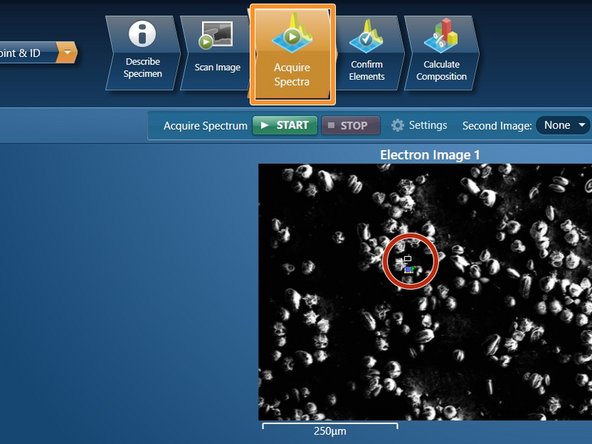The image size is (592, 444).
Task: Open the Settings gear icon
Action: pos(398,125)
